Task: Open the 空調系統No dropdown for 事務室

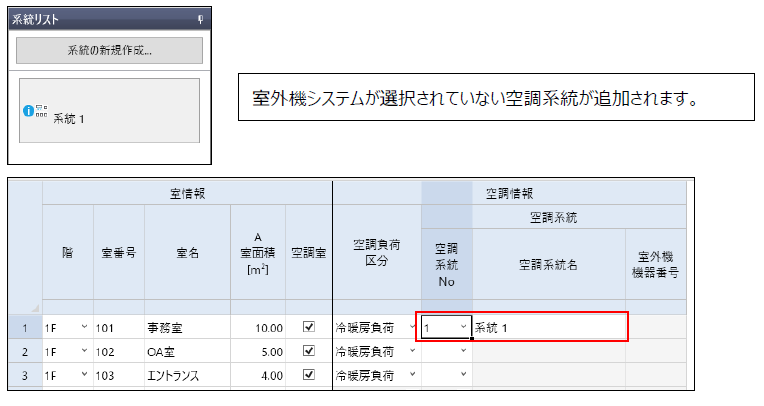Action: click(x=463, y=327)
